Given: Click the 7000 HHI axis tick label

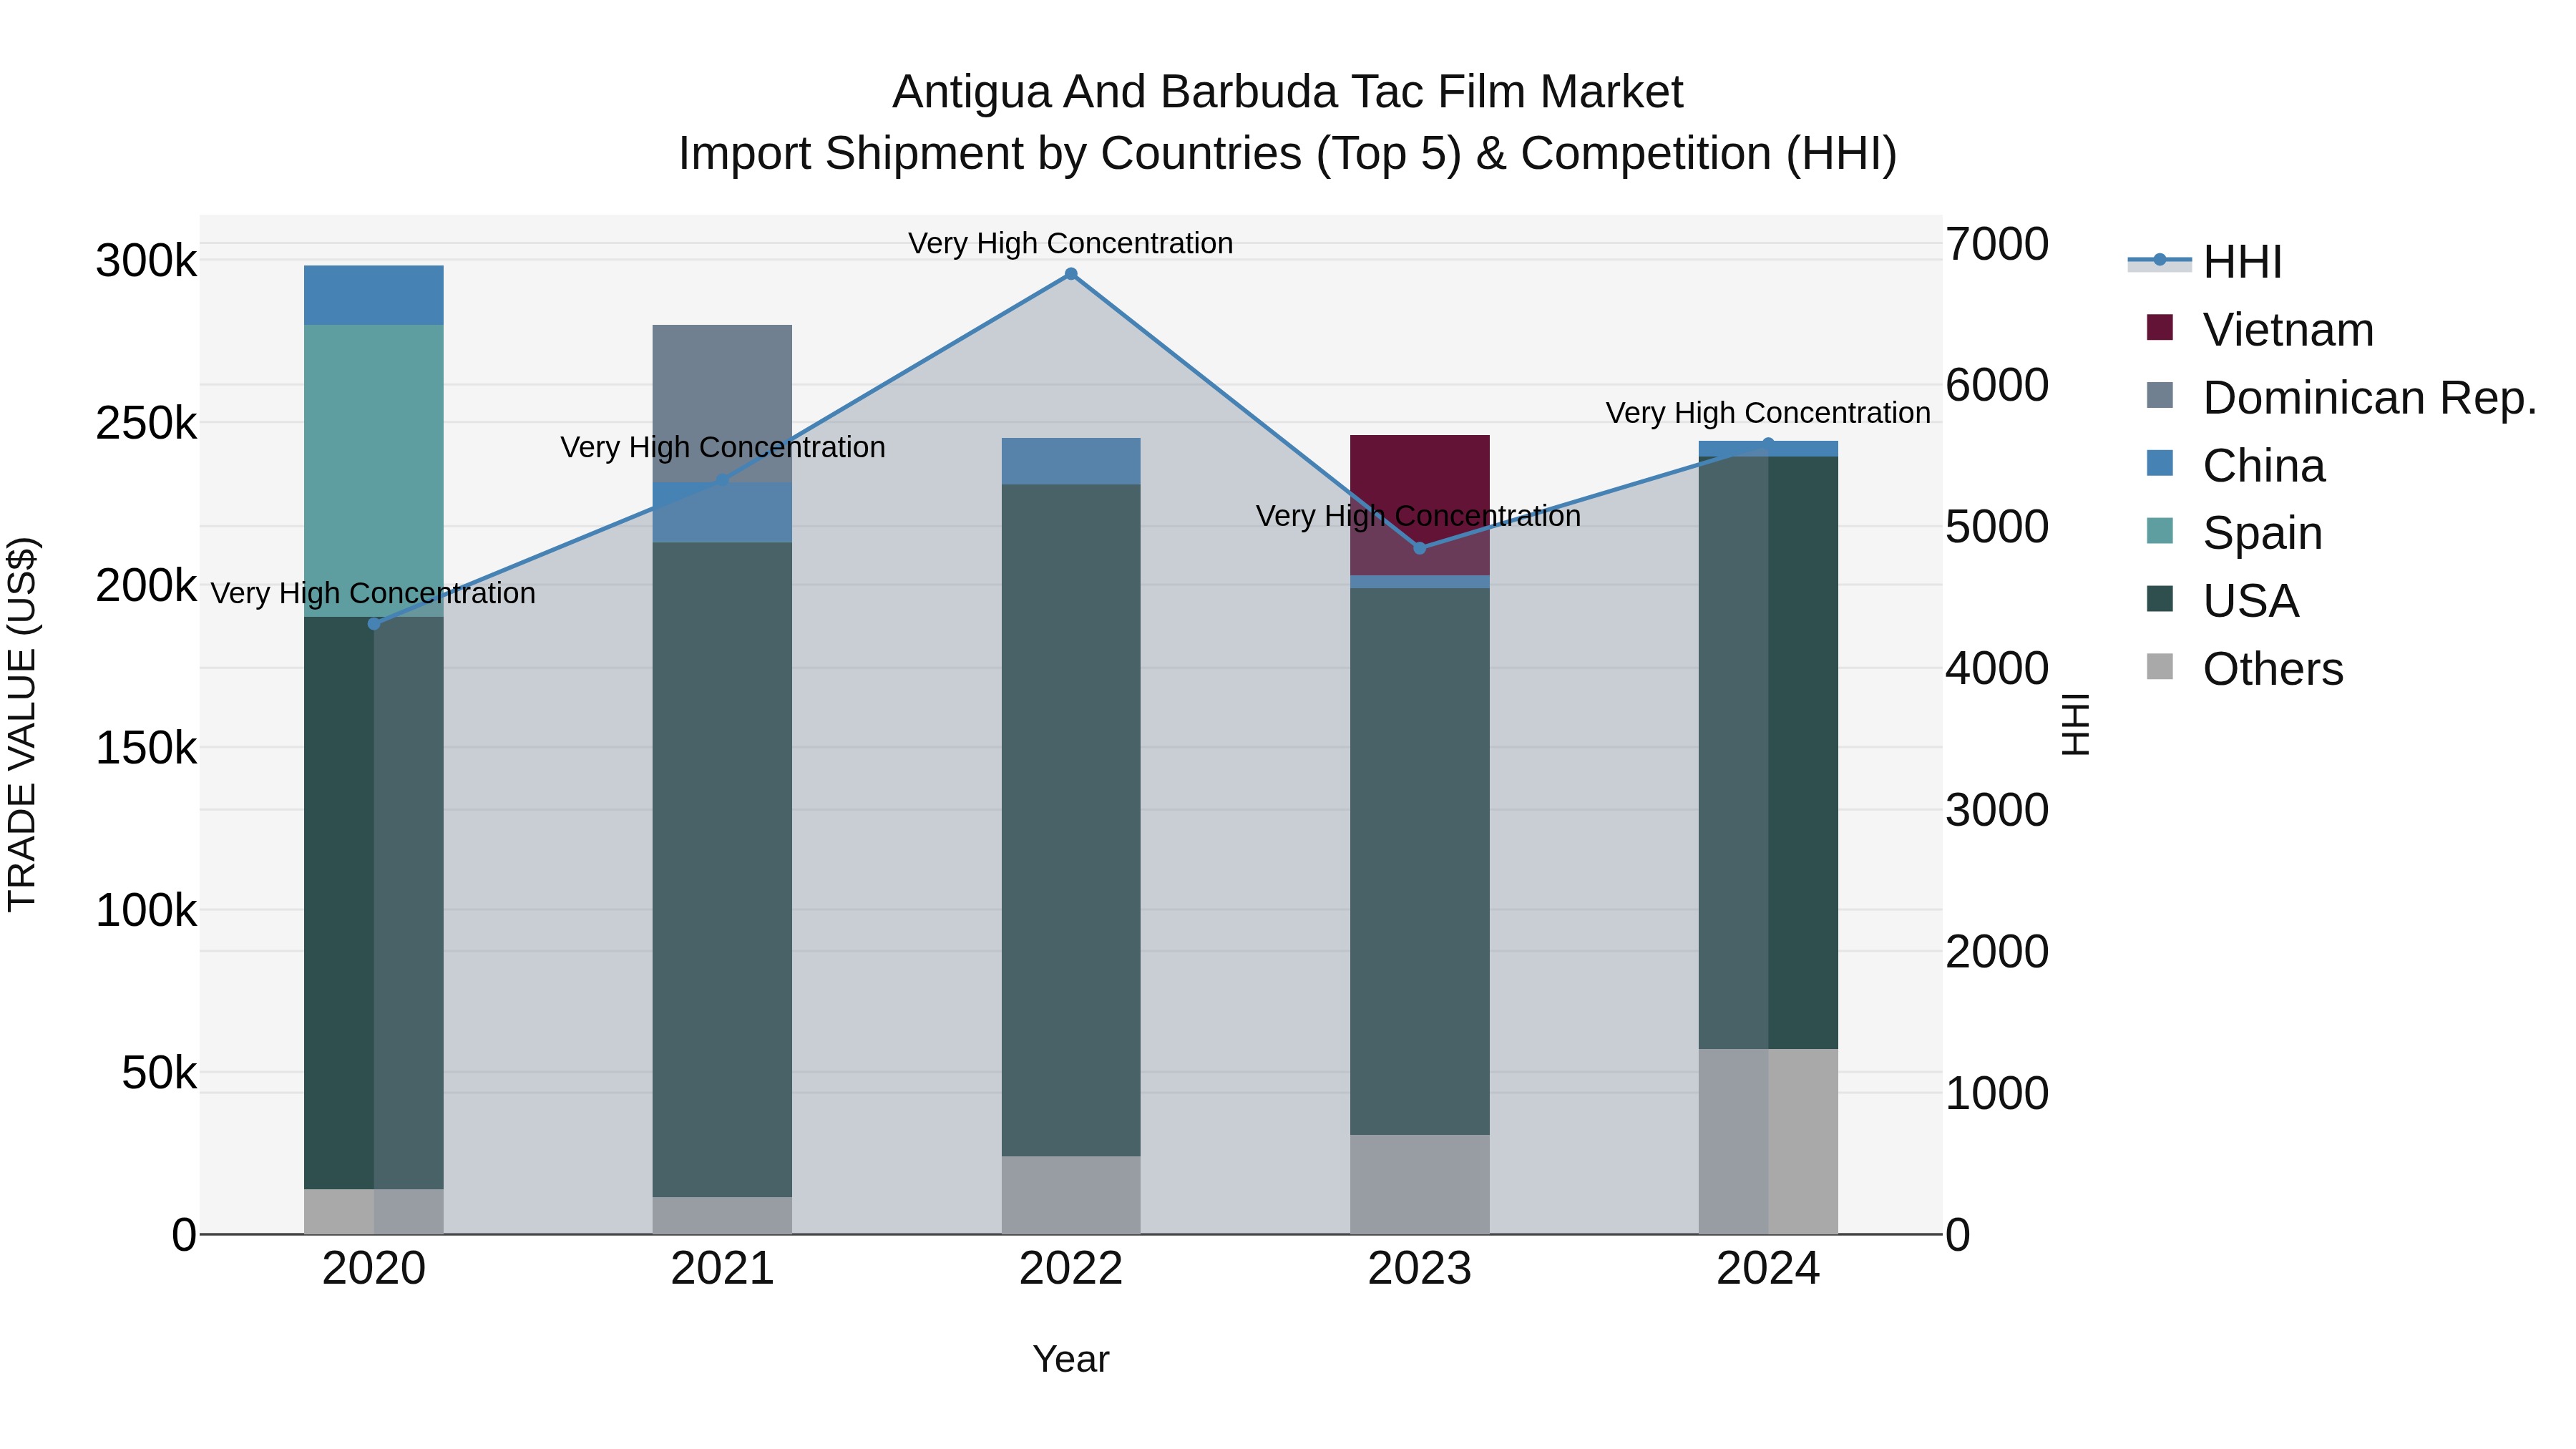Looking at the screenshot, I should [x=1997, y=244].
